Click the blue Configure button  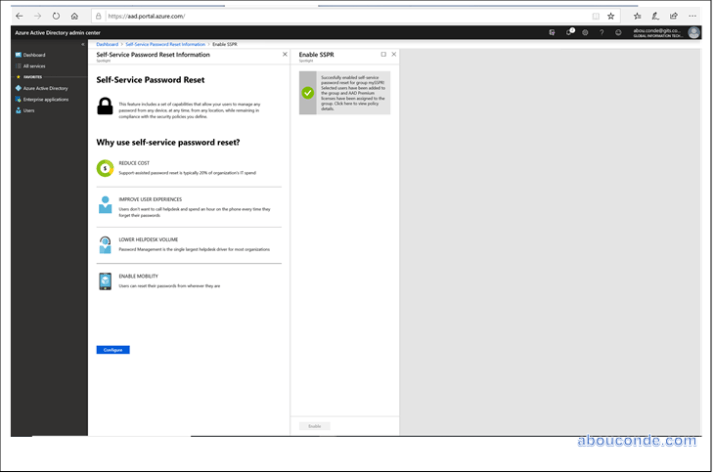[x=113, y=350]
